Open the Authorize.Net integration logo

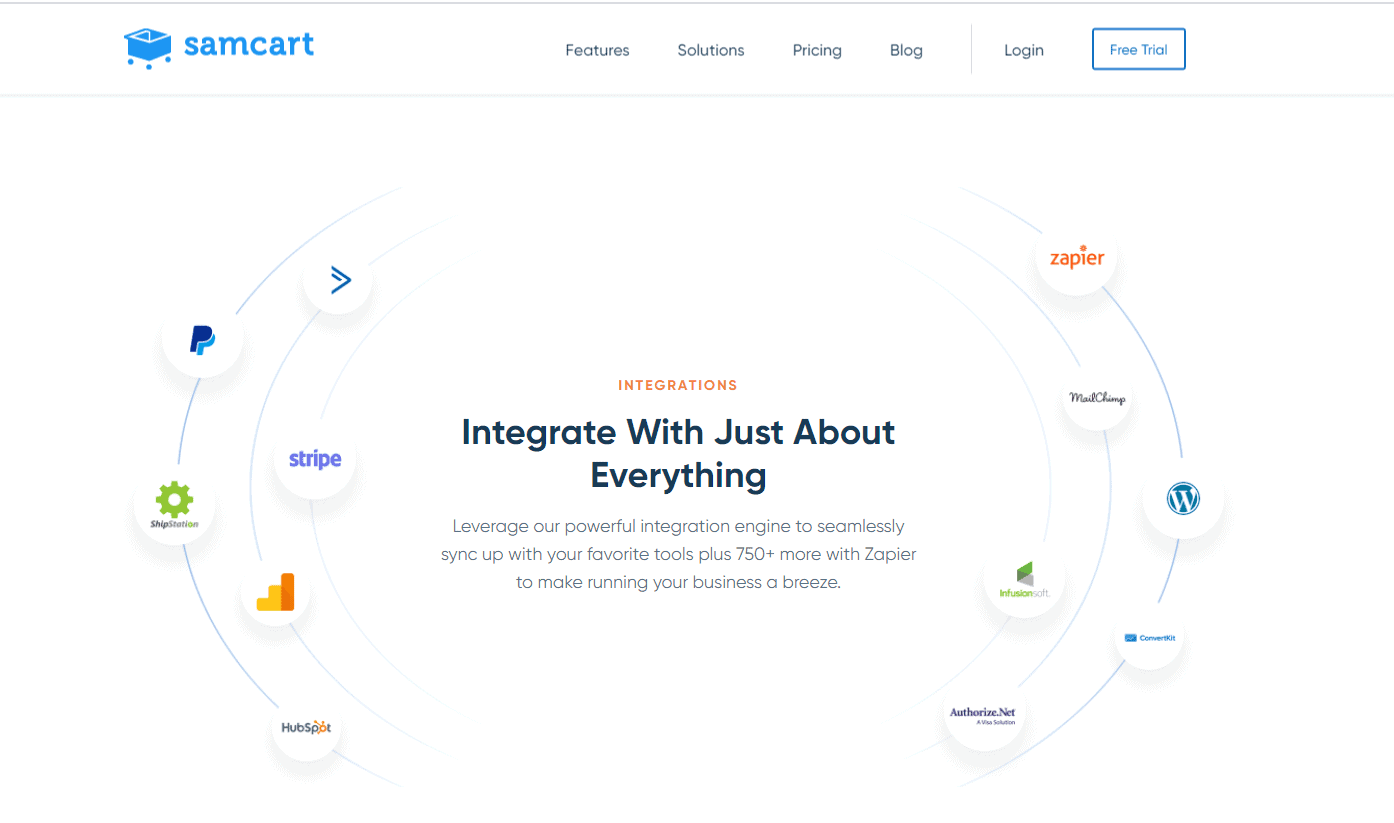[982, 715]
